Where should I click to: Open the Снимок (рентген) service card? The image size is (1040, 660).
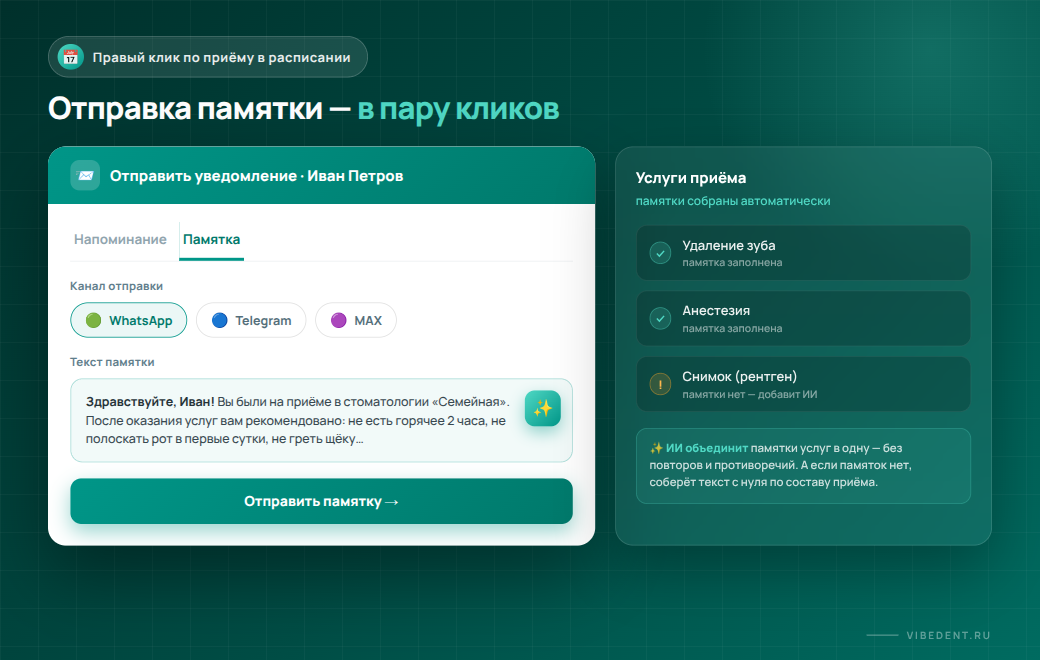coord(803,384)
